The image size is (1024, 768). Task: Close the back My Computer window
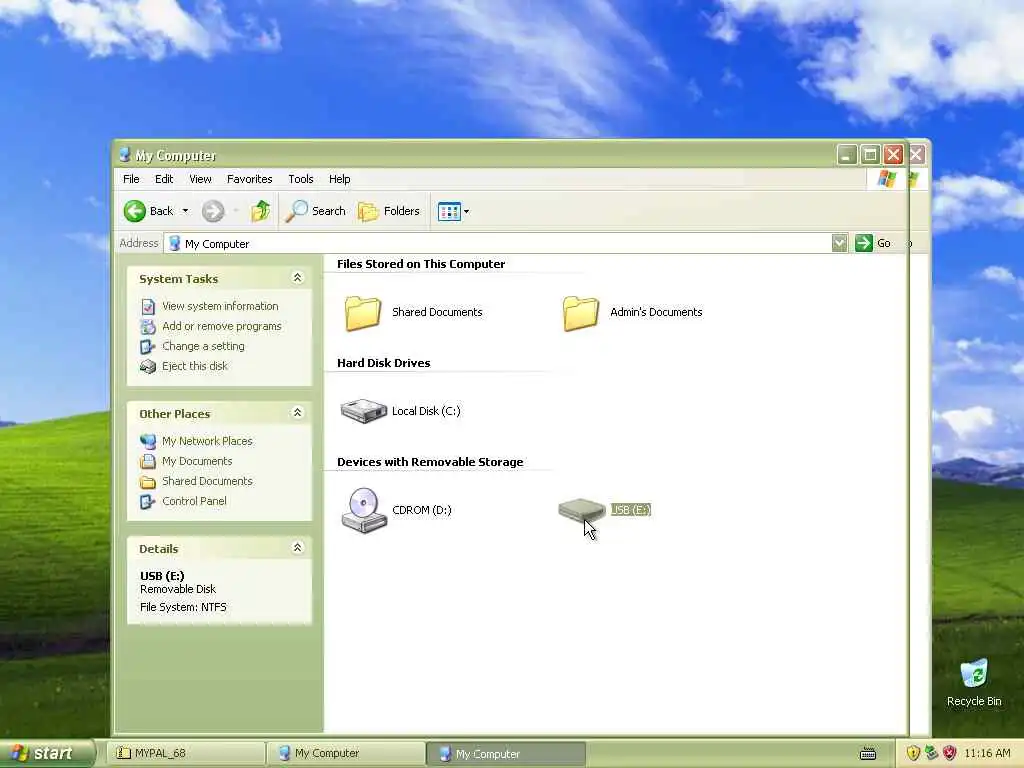tap(917, 155)
